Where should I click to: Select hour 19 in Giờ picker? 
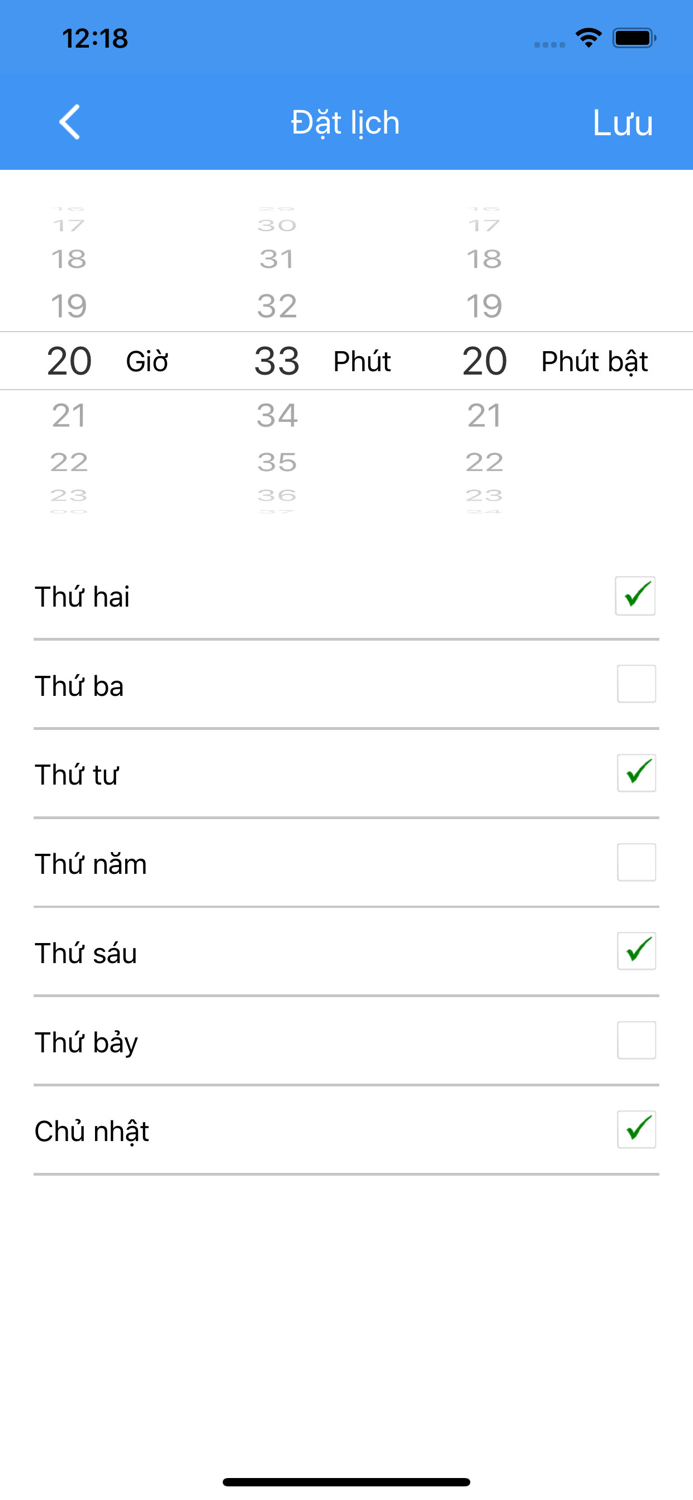click(x=69, y=306)
